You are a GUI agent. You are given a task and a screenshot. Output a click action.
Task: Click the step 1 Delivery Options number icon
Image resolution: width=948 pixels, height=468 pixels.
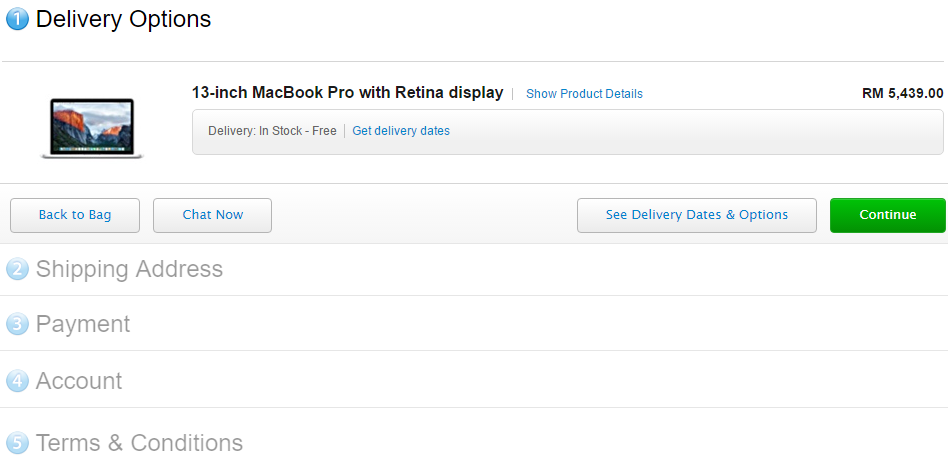coord(17,19)
